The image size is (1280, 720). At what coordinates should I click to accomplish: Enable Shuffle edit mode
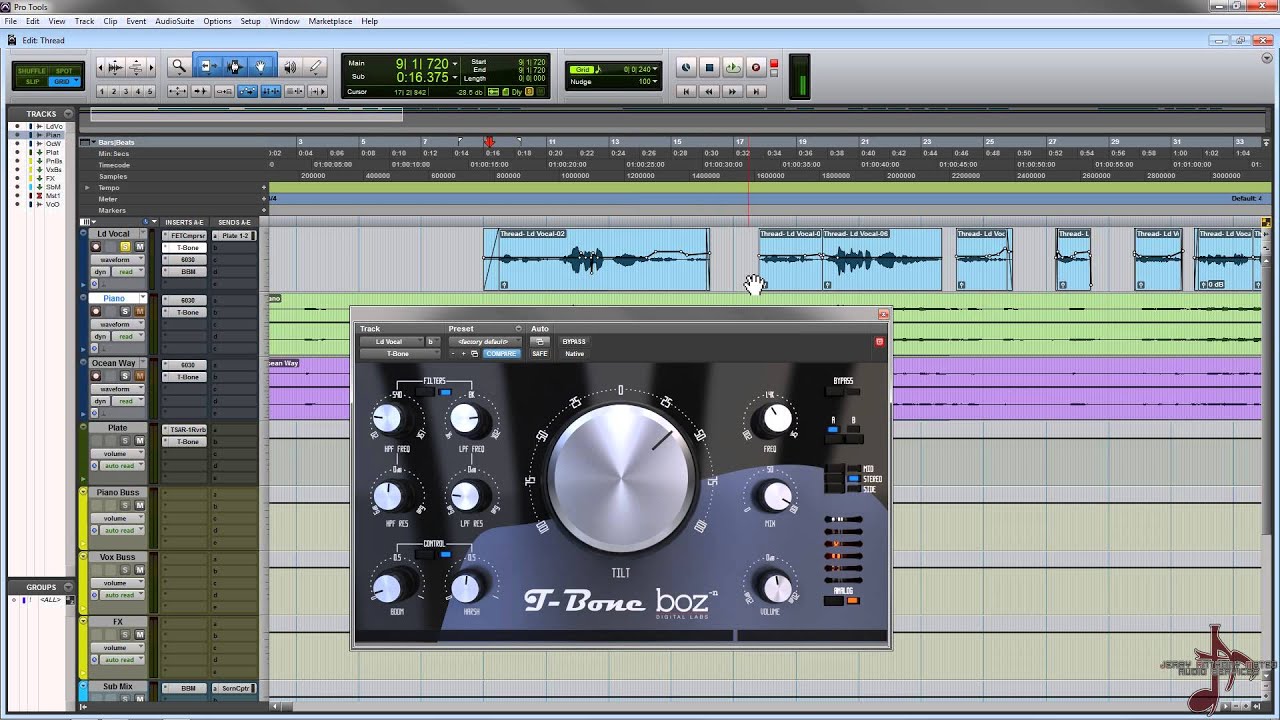(x=32, y=71)
